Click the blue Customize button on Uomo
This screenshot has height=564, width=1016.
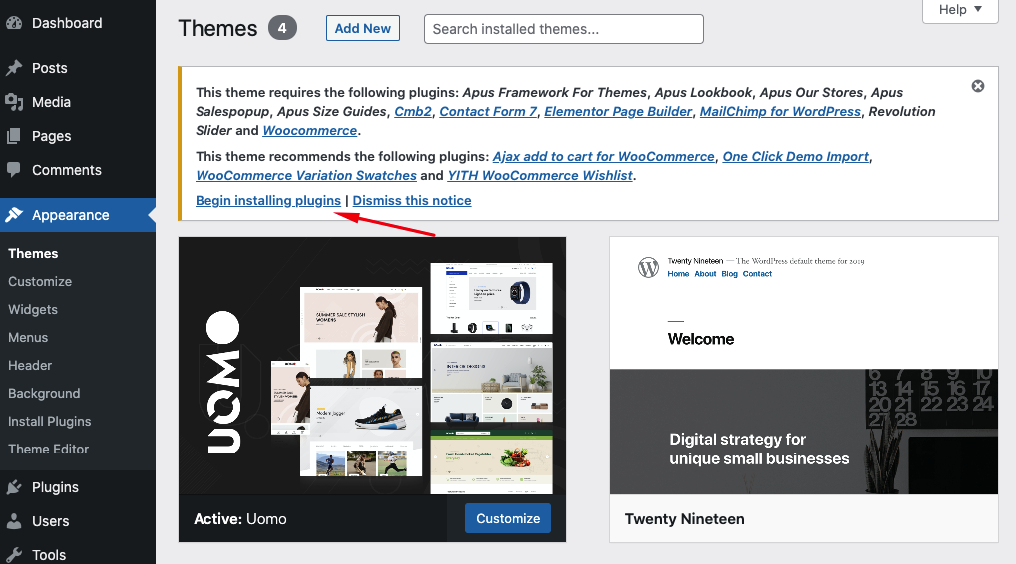(508, 518)
